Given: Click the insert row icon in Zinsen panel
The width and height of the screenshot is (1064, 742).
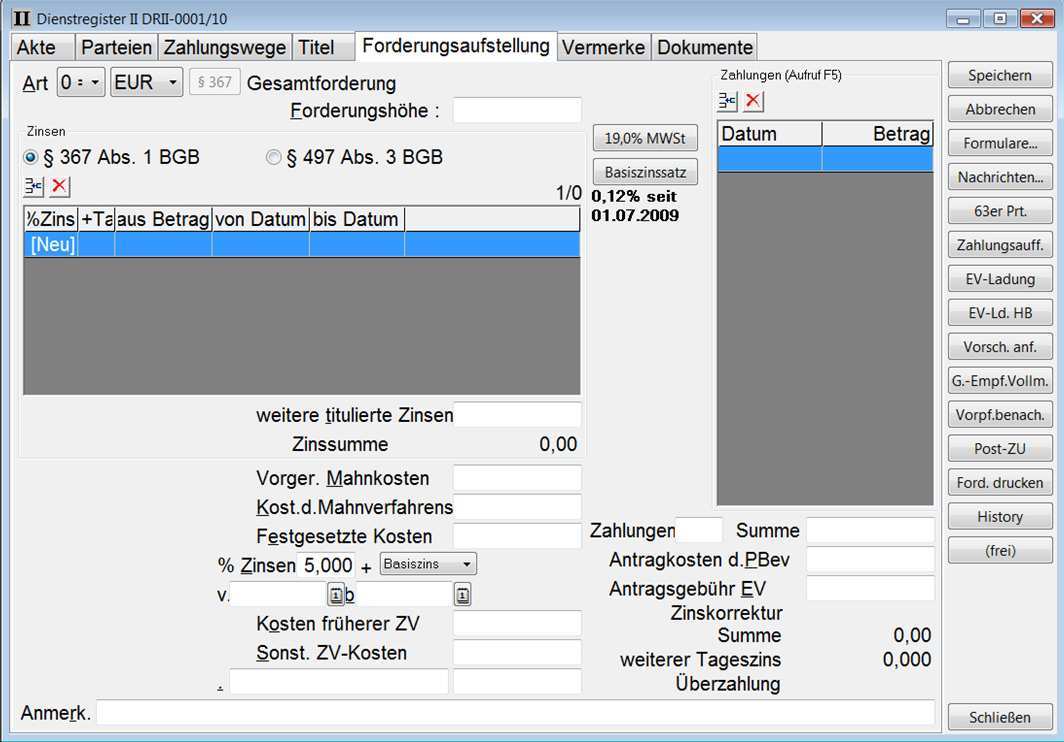Looking at the screenshot, I should pos(34,185).
